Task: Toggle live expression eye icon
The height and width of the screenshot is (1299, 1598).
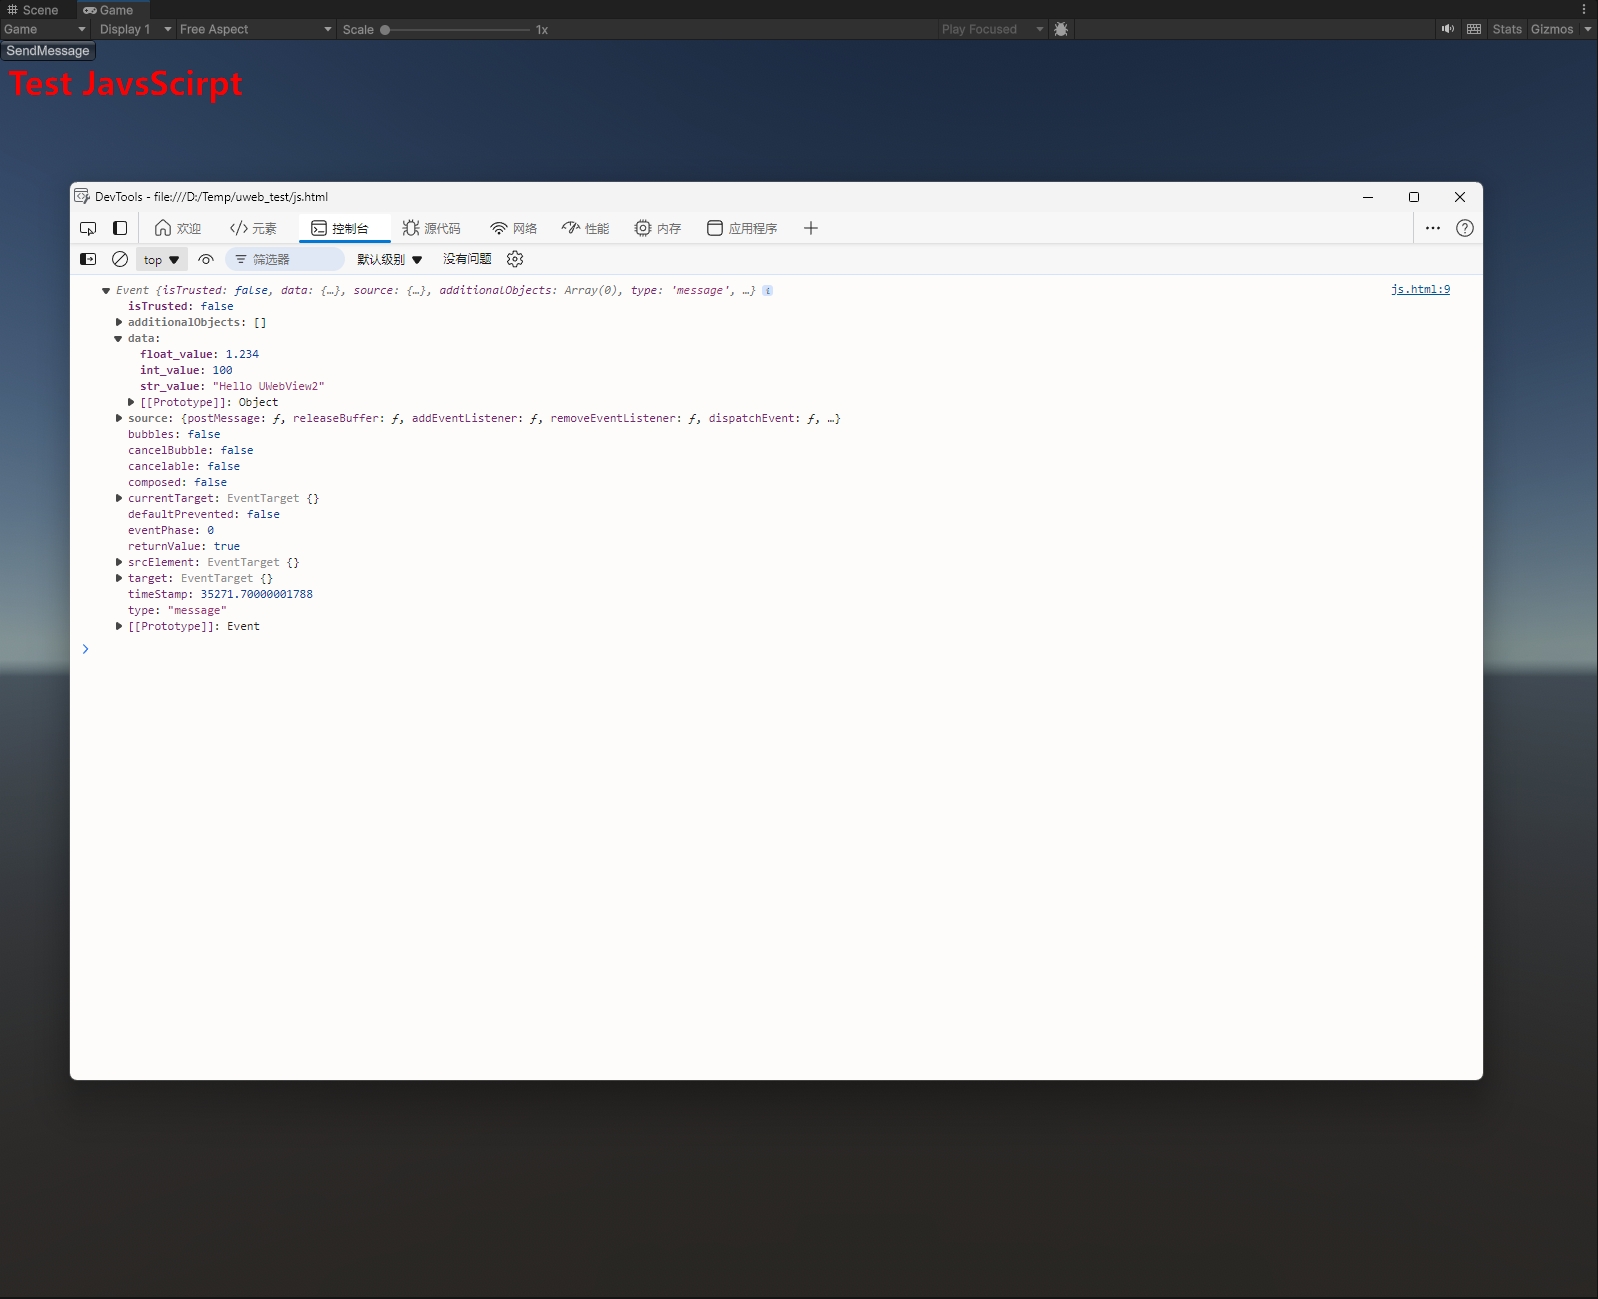Action: (206, 259)
